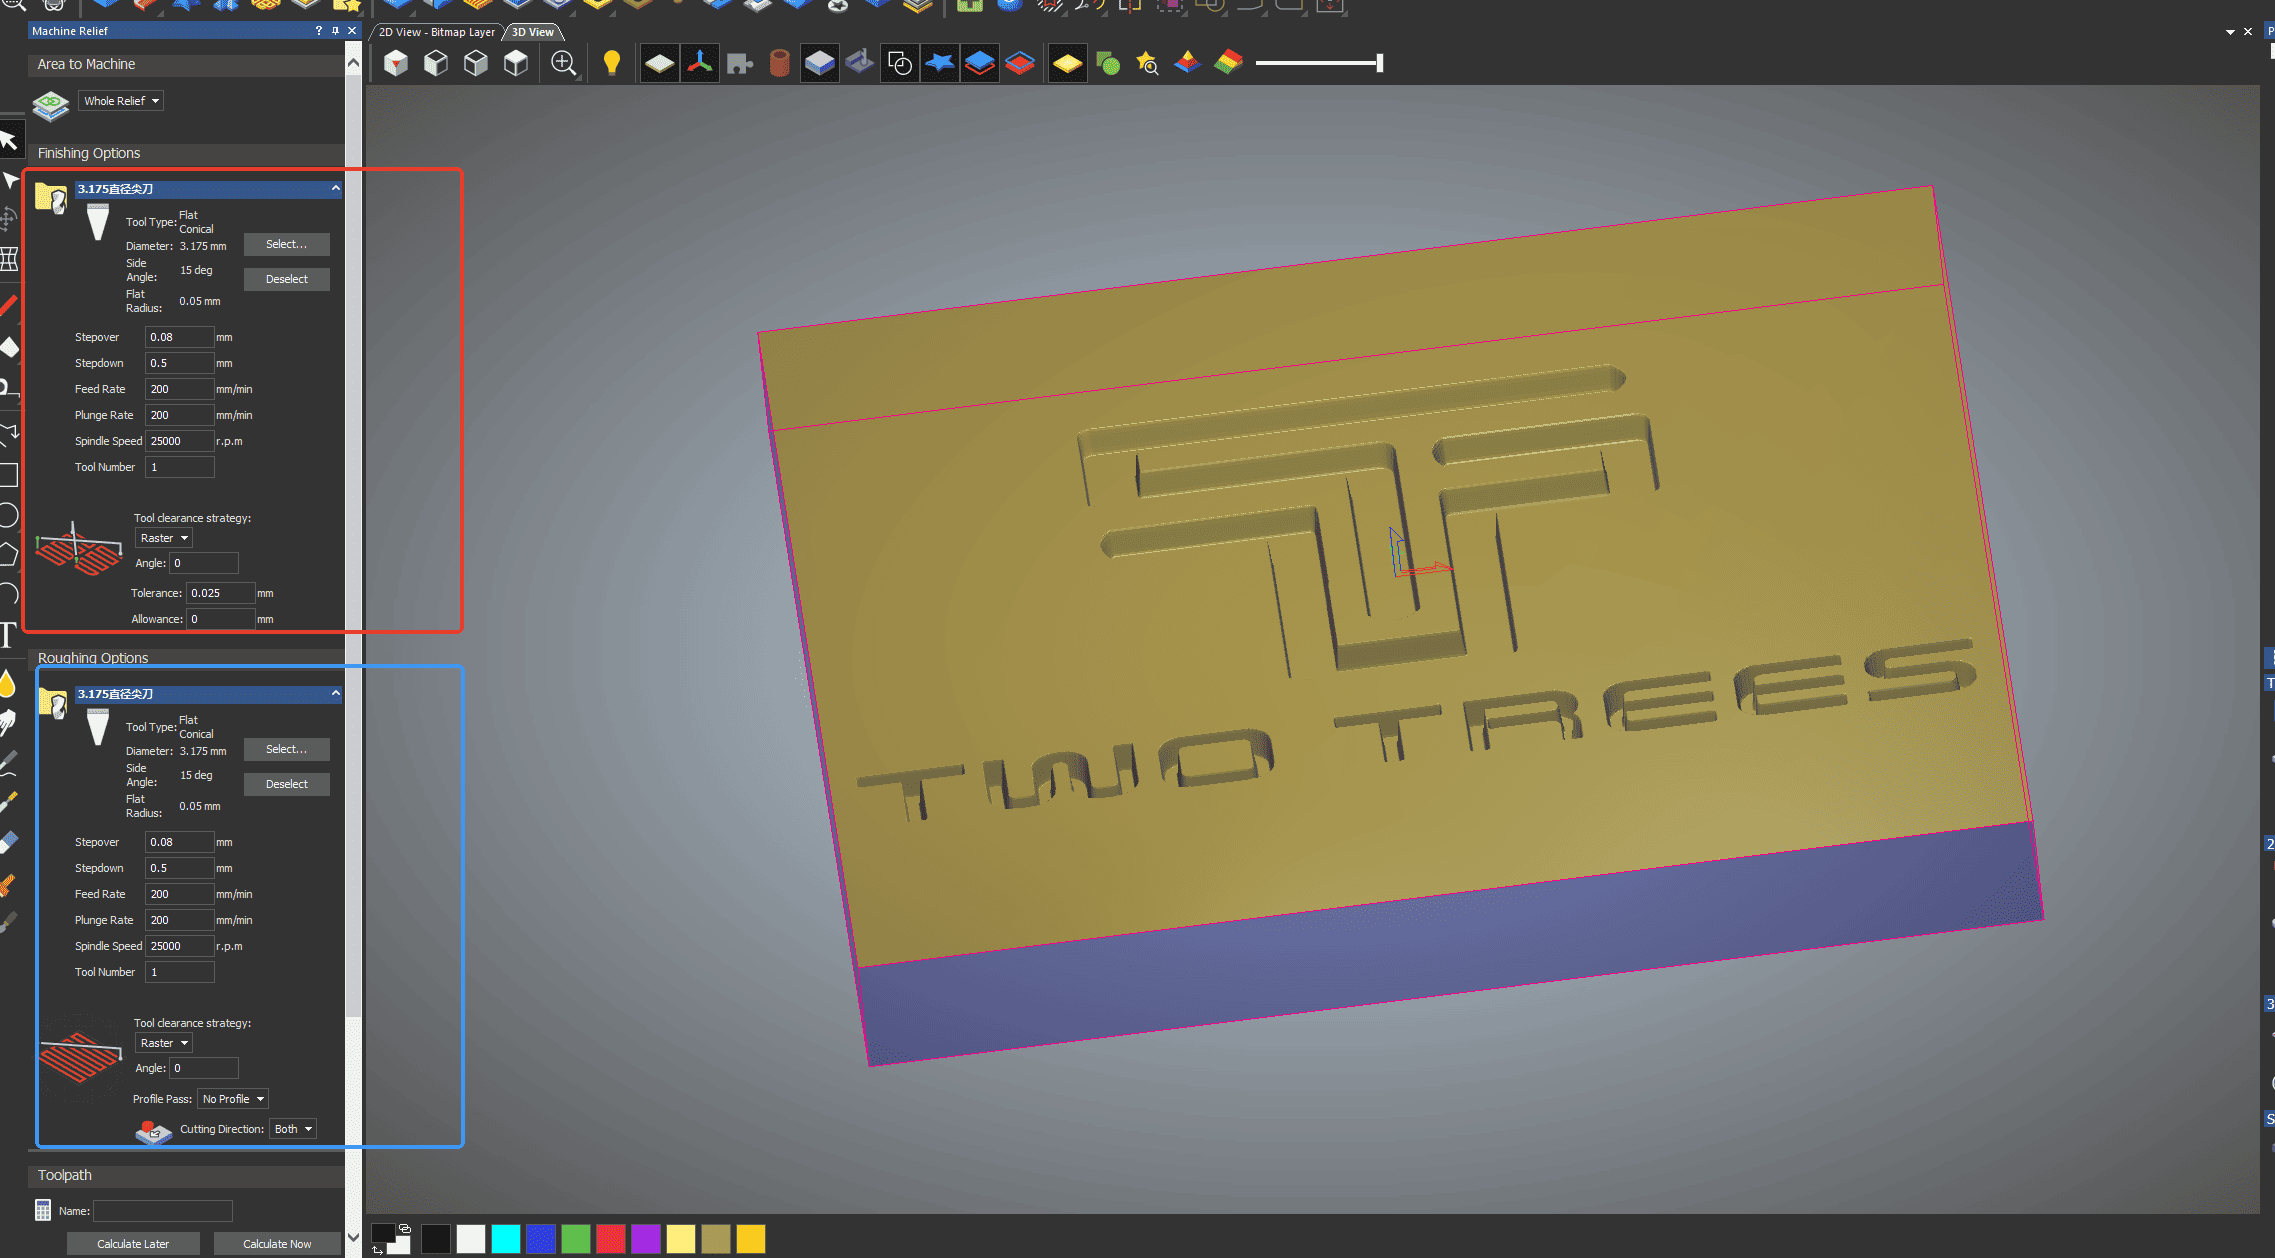Image resolution: width=2275 pixels, height=1258 pixels.
Task: Pin the Machine Relief panel
Action: pos(335,31)
